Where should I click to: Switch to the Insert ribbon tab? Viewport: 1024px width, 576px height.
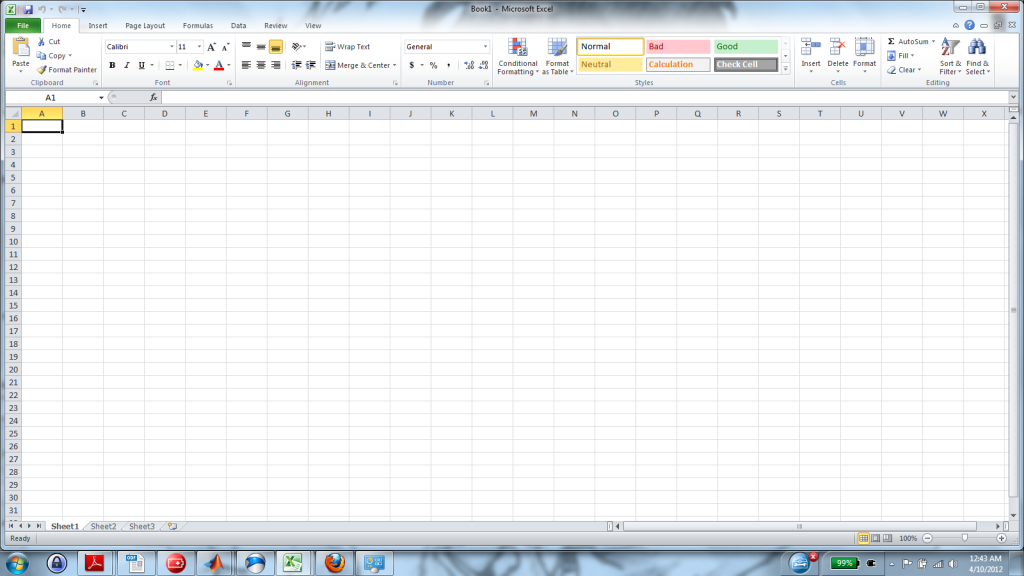[x=98, y=25]
